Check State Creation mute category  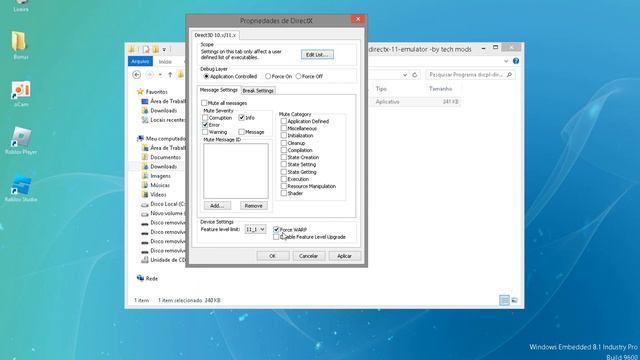(284, 157)
